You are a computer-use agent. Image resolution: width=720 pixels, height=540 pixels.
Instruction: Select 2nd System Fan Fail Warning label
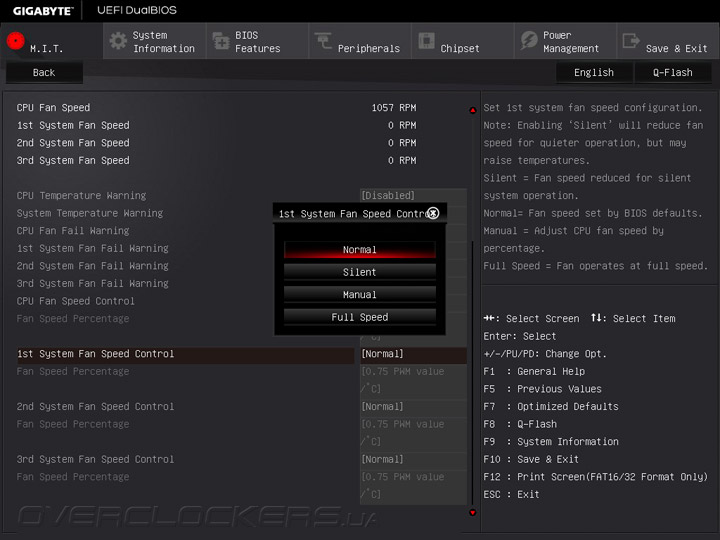tap(93, 266)
